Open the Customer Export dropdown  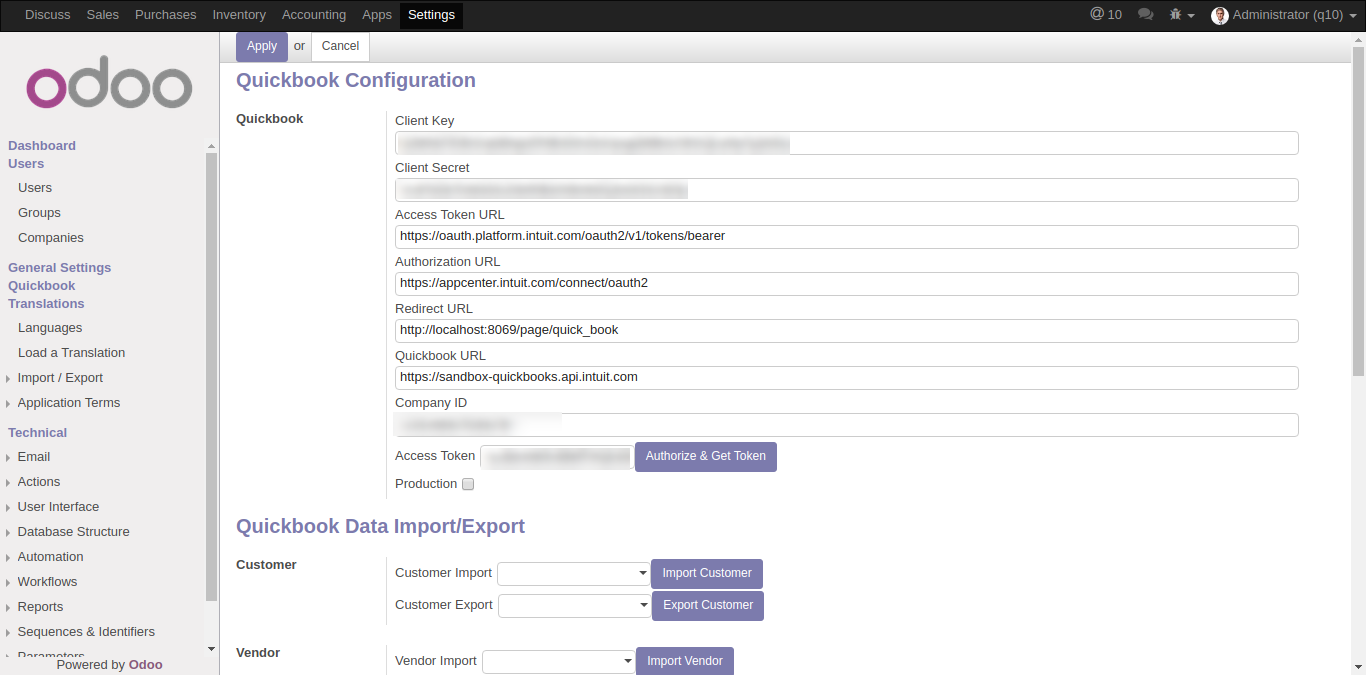pos(575,606)
